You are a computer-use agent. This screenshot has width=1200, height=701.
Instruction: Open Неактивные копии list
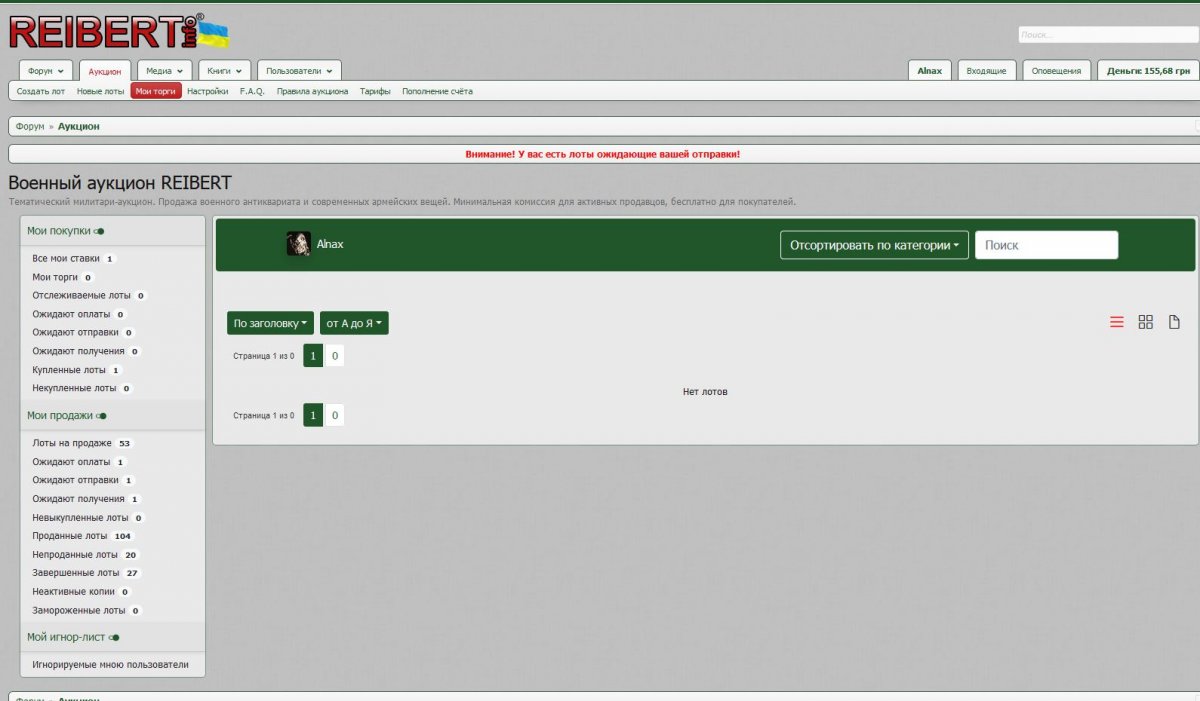[74, 591]
